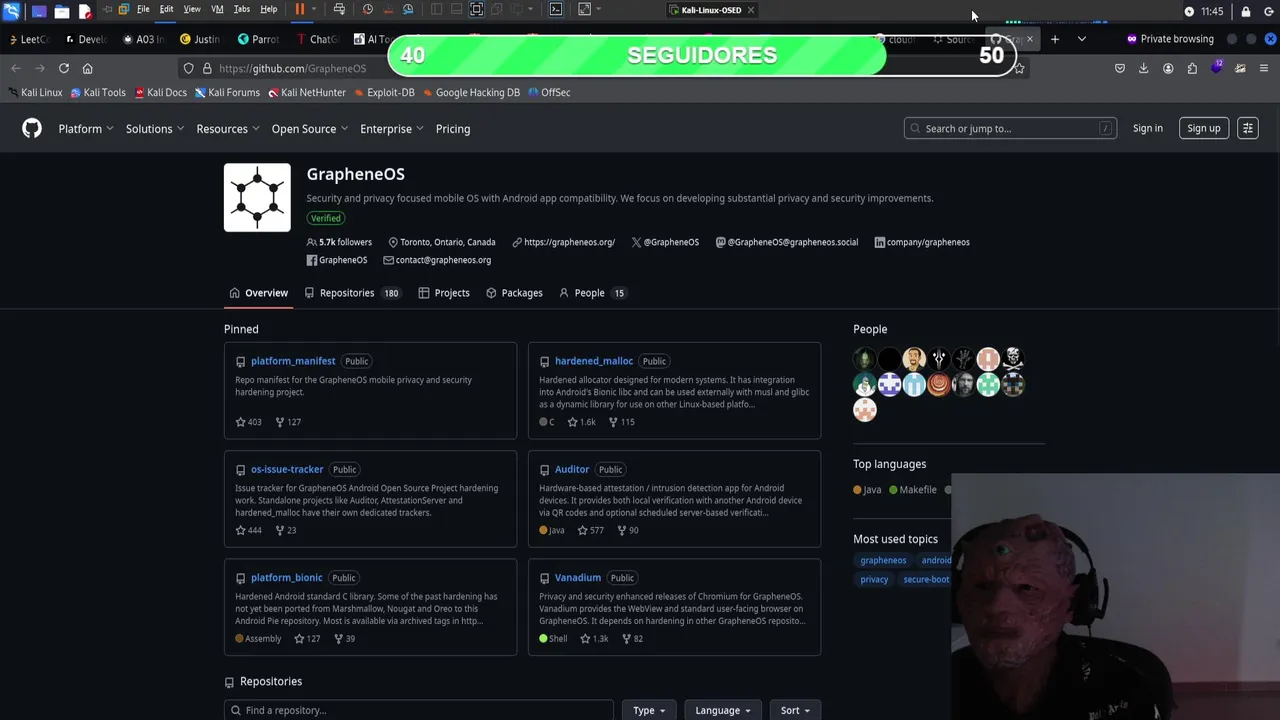Click the GitHub octocat logo

click(x=32, y=128)
